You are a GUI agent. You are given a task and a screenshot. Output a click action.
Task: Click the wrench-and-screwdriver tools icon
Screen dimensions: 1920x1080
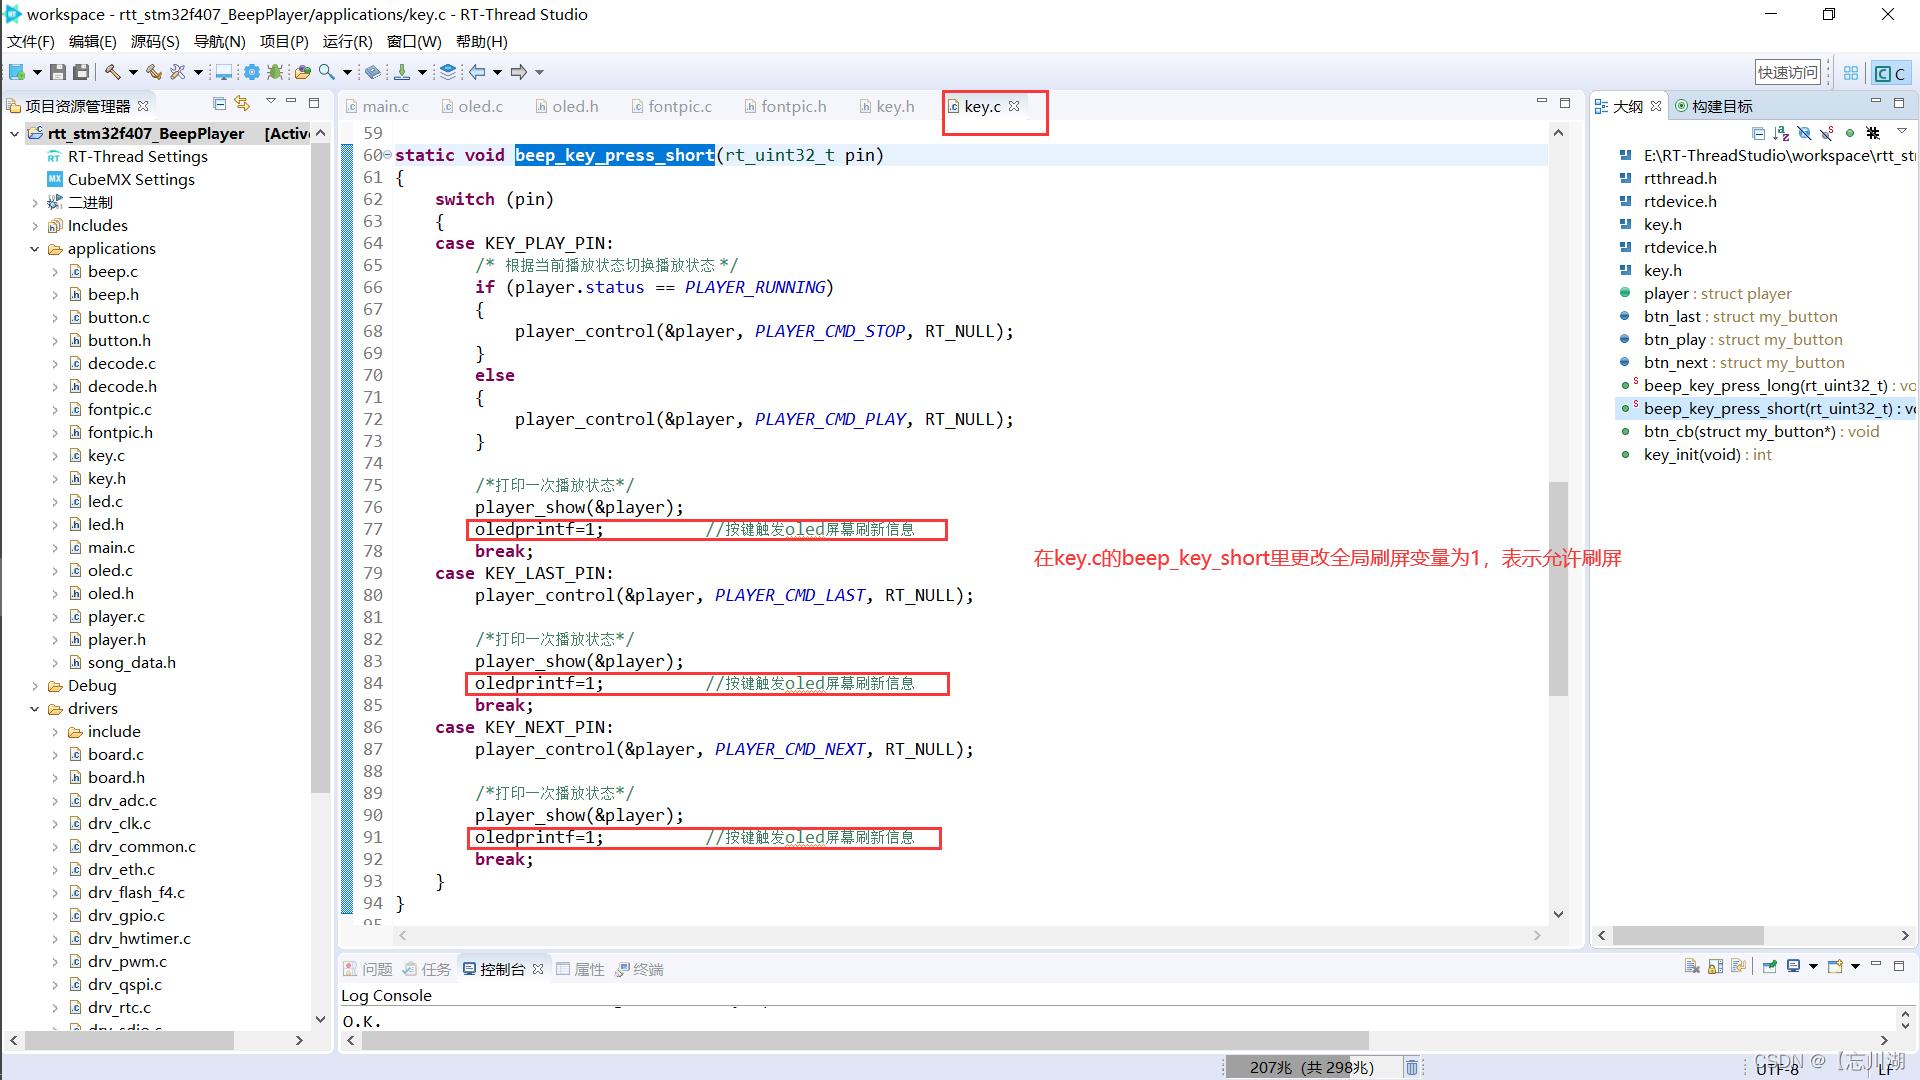pyautogui.click(x=178, y=72)
